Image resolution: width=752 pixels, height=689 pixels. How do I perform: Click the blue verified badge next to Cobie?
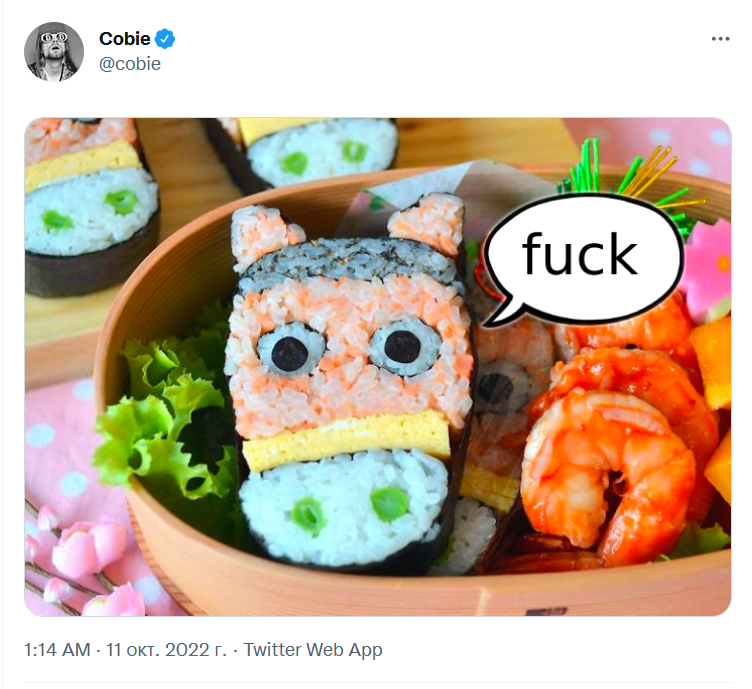click(166, 39)
